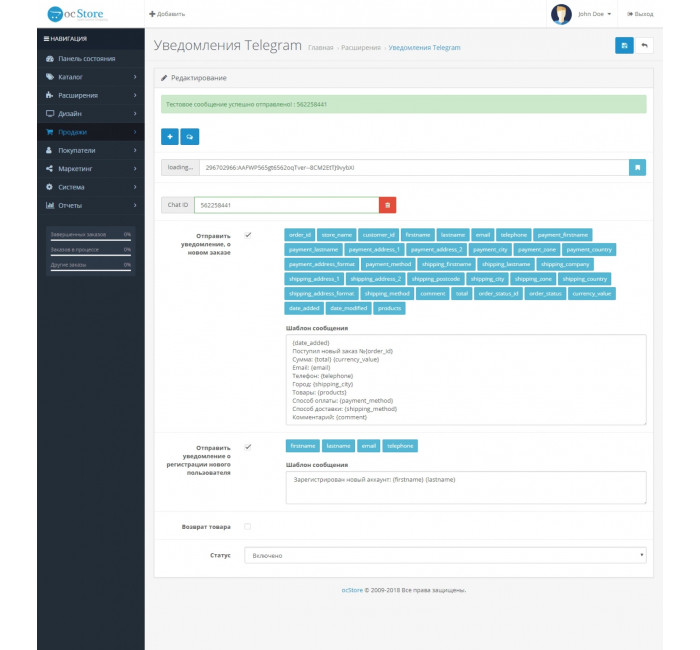The height and width of the screenshot is (650, 700).
Task: Toggle new order notification checkbox
Action: click(248, 235)
